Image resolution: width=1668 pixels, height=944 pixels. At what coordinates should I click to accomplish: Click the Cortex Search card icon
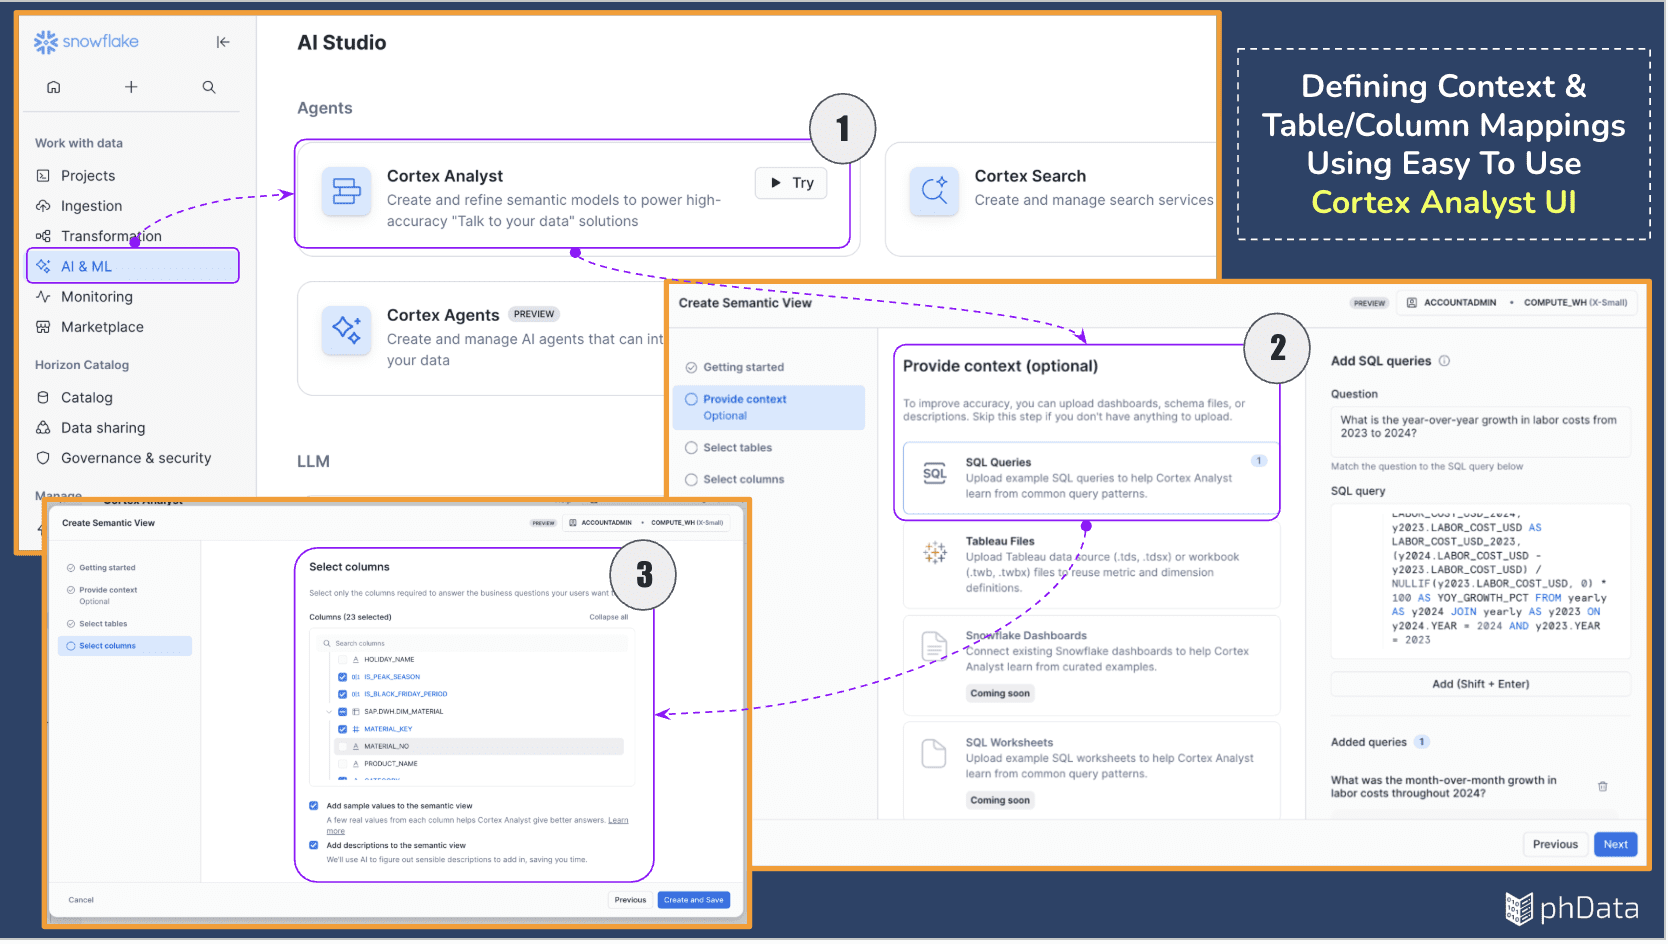click(935, 191)
